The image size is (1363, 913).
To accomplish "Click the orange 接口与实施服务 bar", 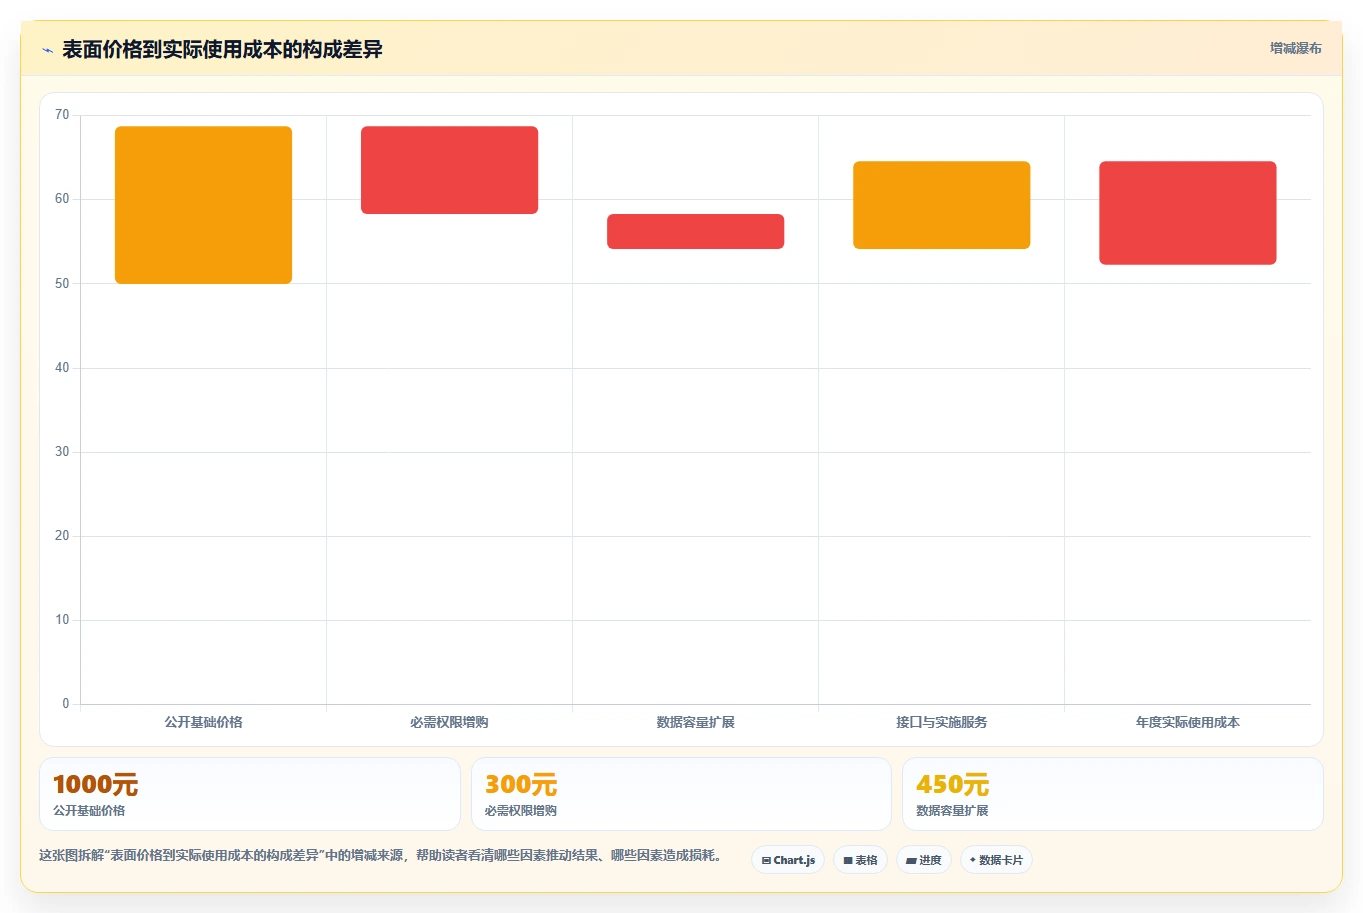I will point(942,205).
